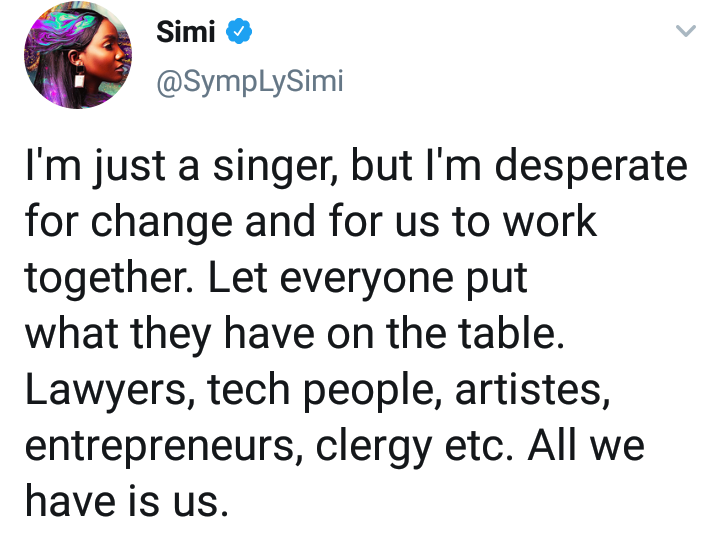The height and width of the screenshot is (539, 720).
Task: Click the words "All we" in the tweet
Action: click(586, 446)
